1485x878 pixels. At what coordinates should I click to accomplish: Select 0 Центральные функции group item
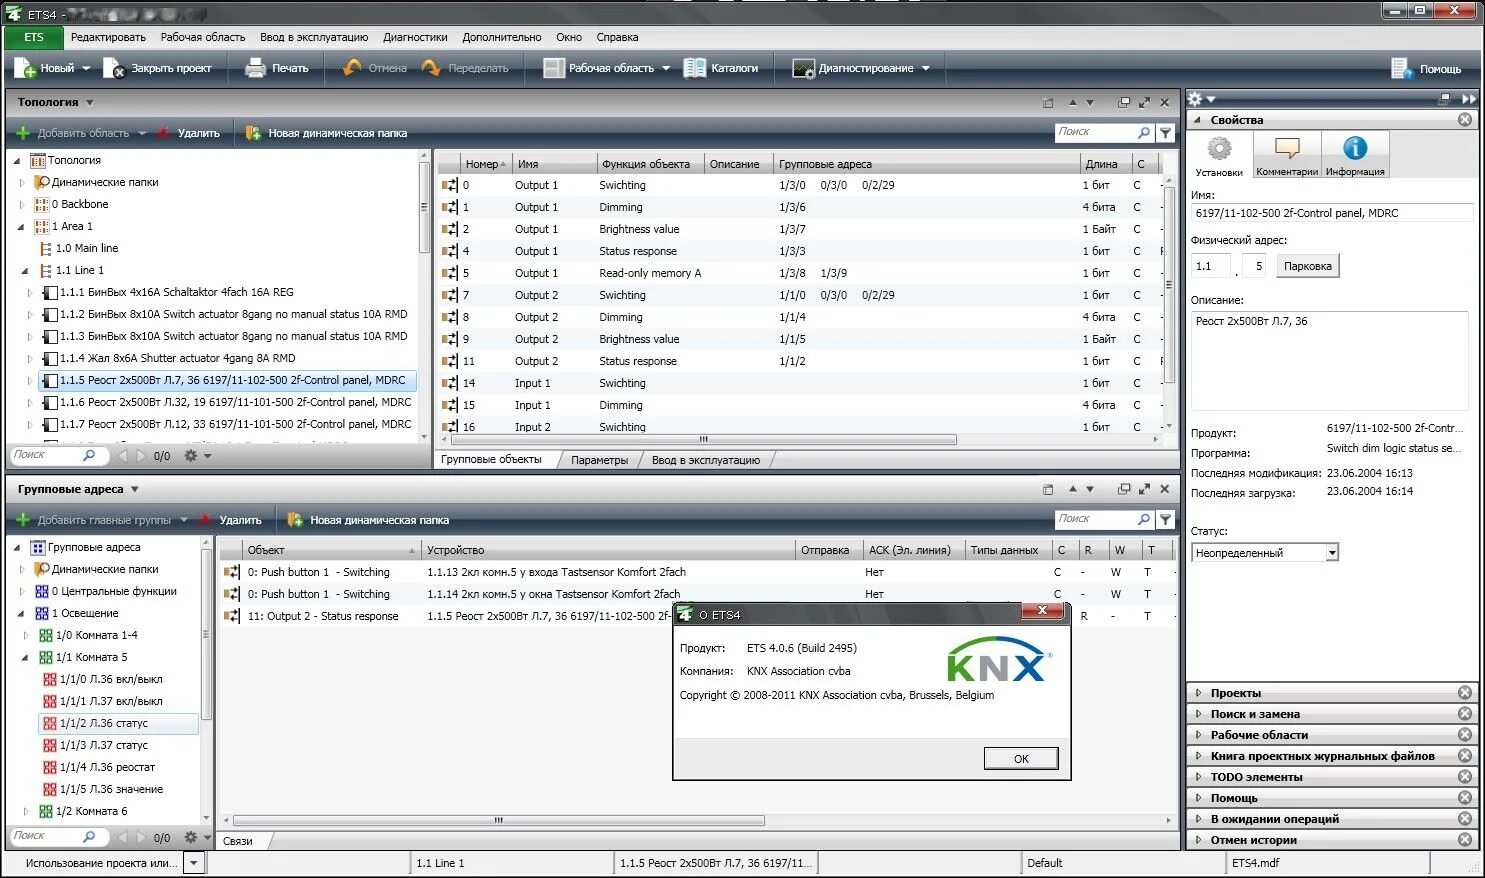(114, 591)
